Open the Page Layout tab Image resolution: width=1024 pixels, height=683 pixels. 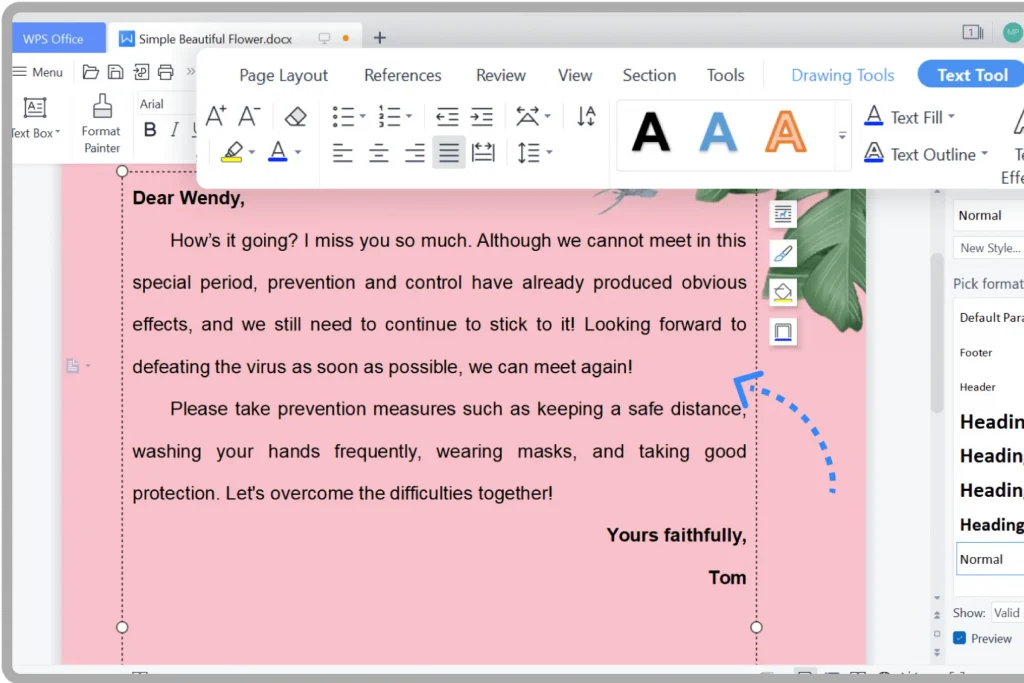coord(284,75)
